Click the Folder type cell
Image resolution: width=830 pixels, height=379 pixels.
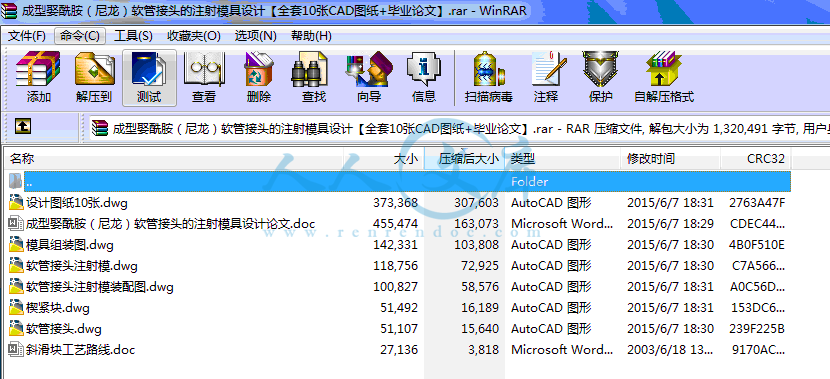(529, 182)
